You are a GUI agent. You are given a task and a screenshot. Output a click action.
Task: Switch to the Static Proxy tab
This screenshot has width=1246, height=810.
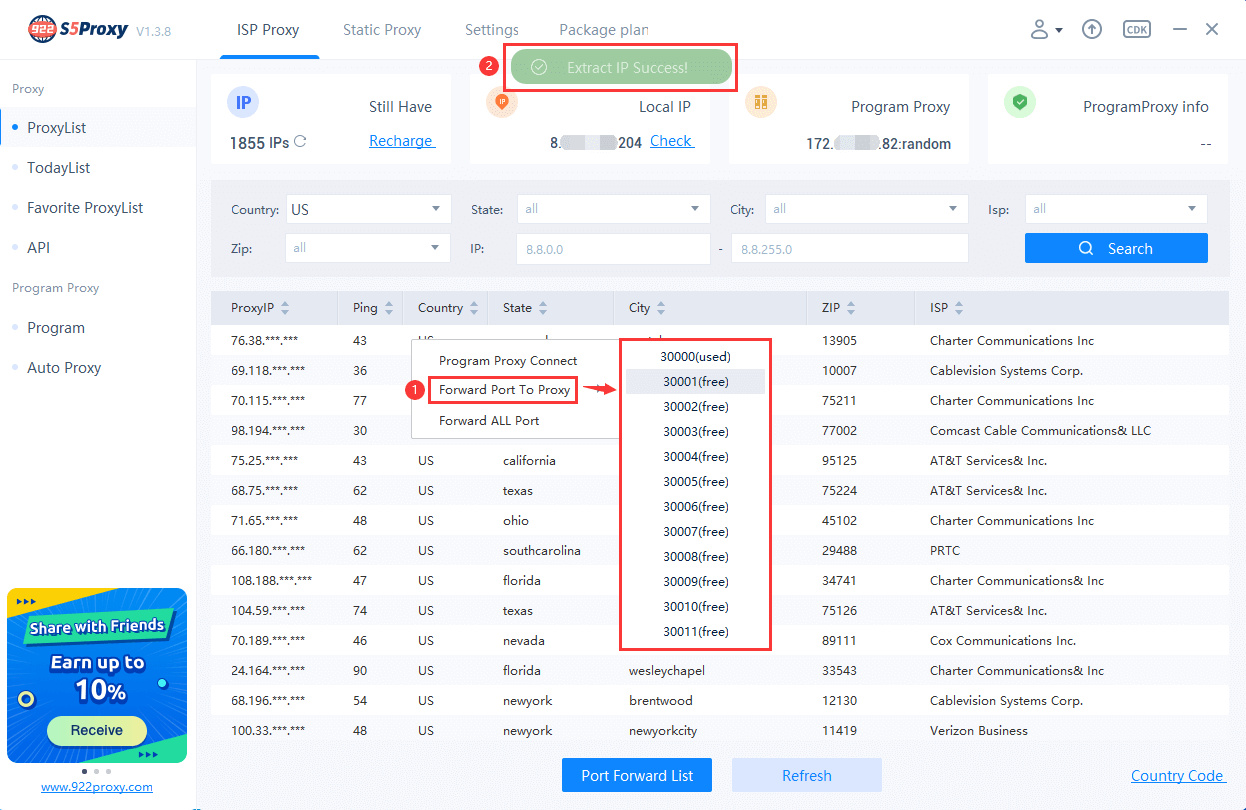[381, 30]
